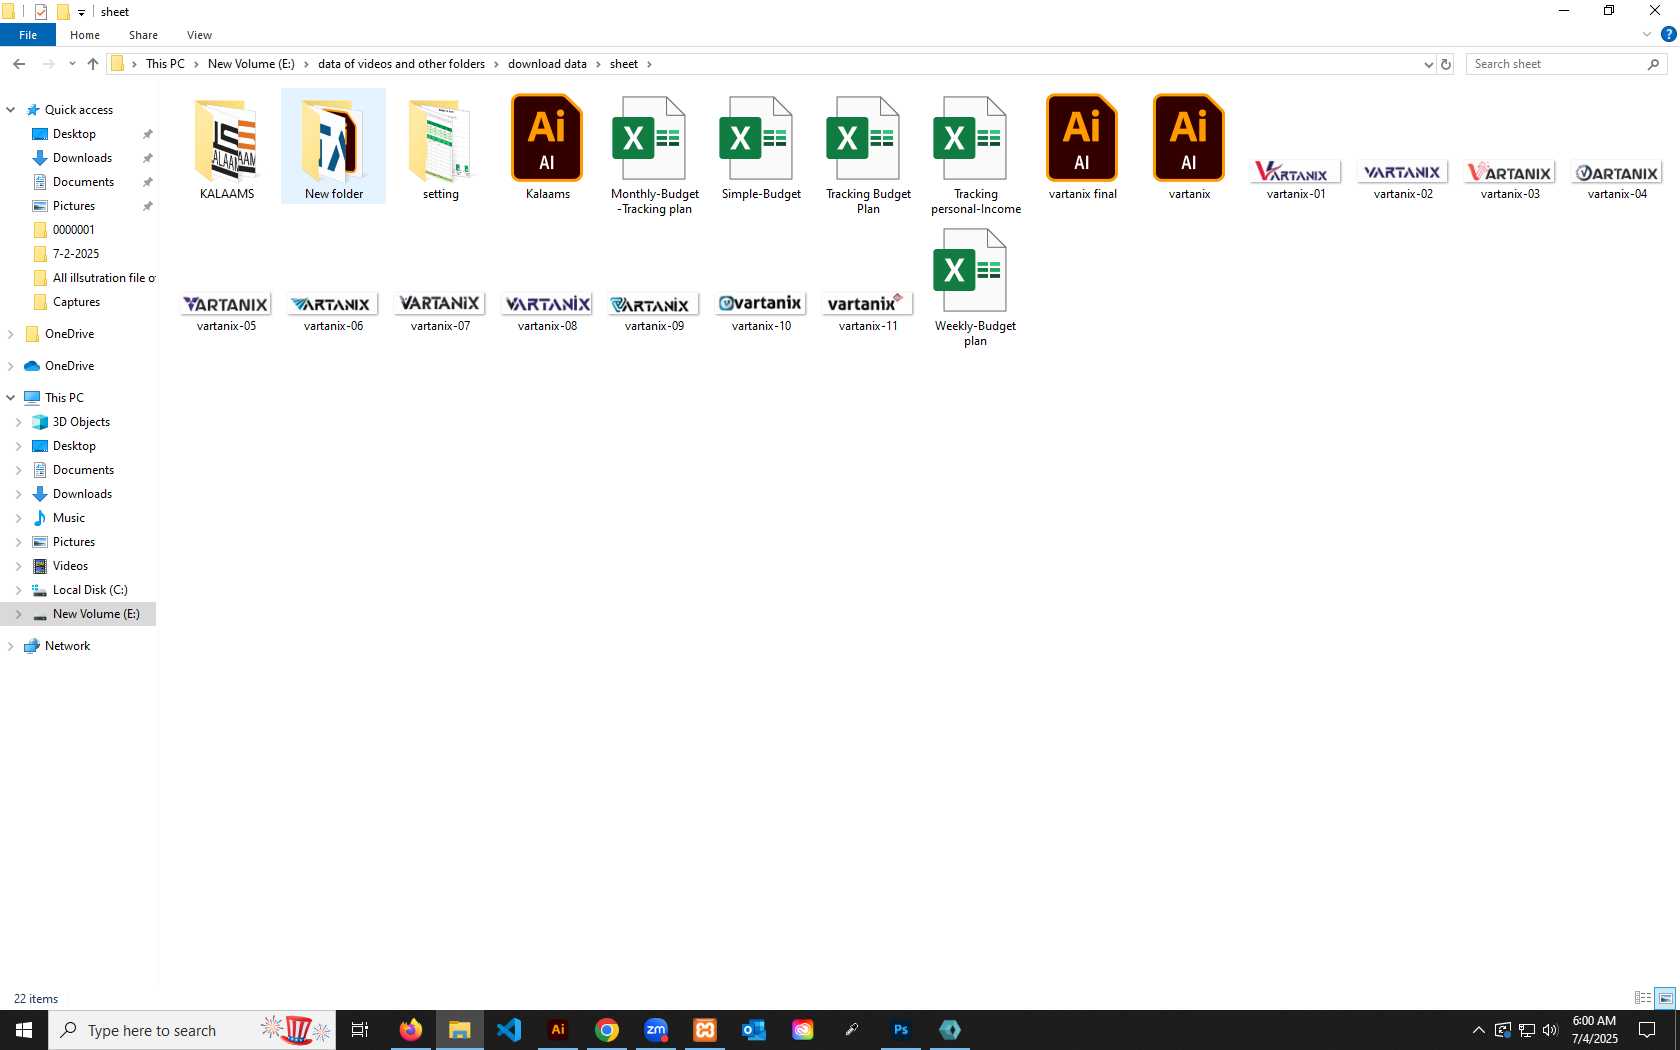
Task: Select Weekly-Budget plan Excel file
Action: click(976, 287)
